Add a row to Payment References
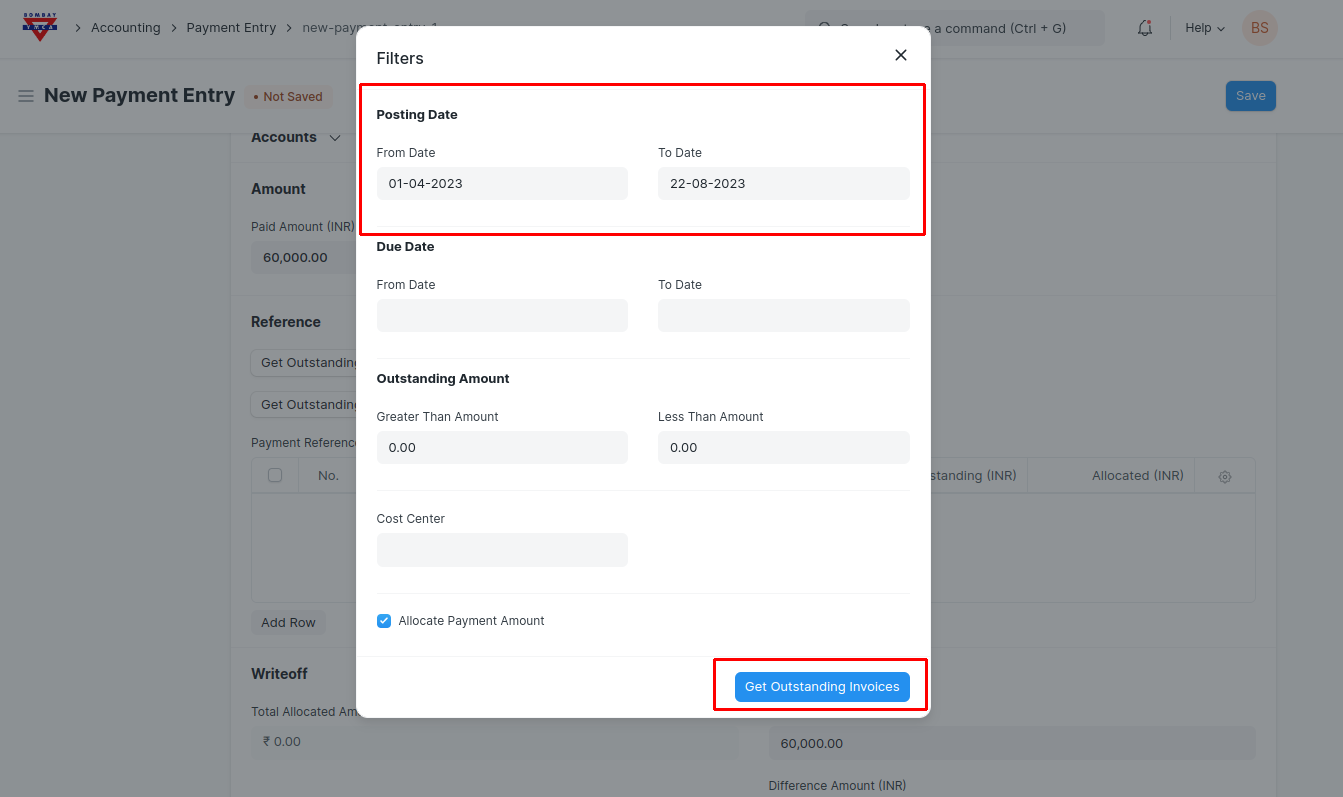Image resolution: width=1343 pixels, height=797 pixels. click(288, 623)
